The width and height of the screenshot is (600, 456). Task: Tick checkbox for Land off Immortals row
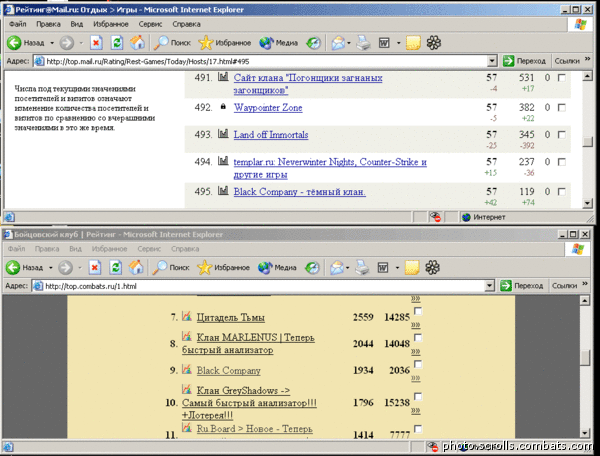click(x=561, y=135)
